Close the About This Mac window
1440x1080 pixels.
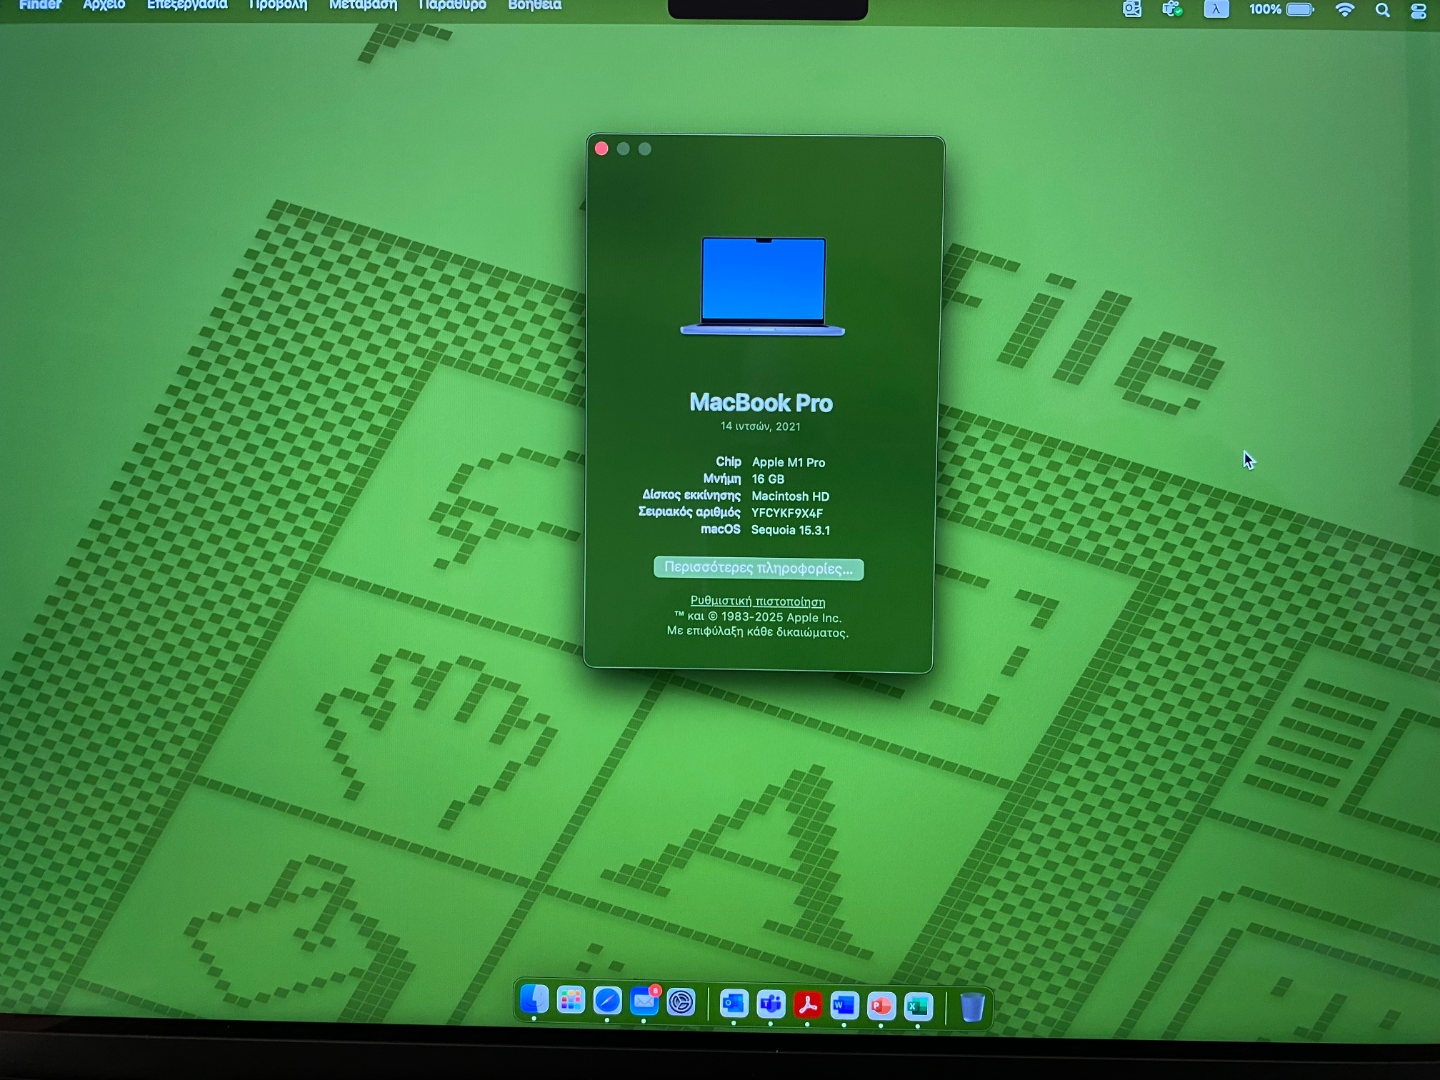point(601,148)
